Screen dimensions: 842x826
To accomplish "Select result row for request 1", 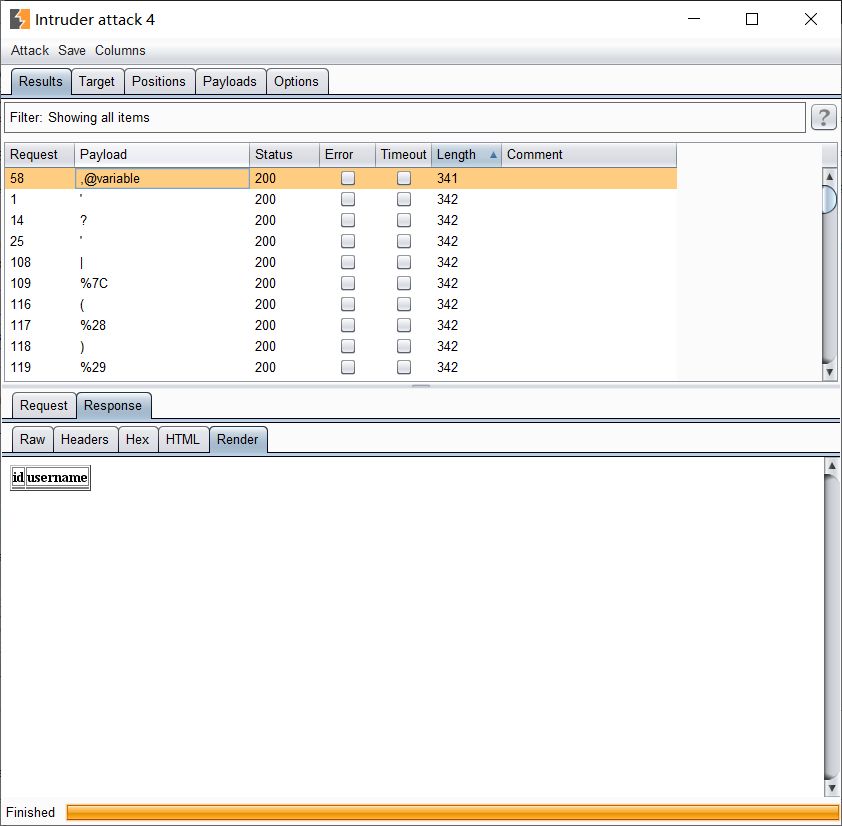I will pos(340,199).
